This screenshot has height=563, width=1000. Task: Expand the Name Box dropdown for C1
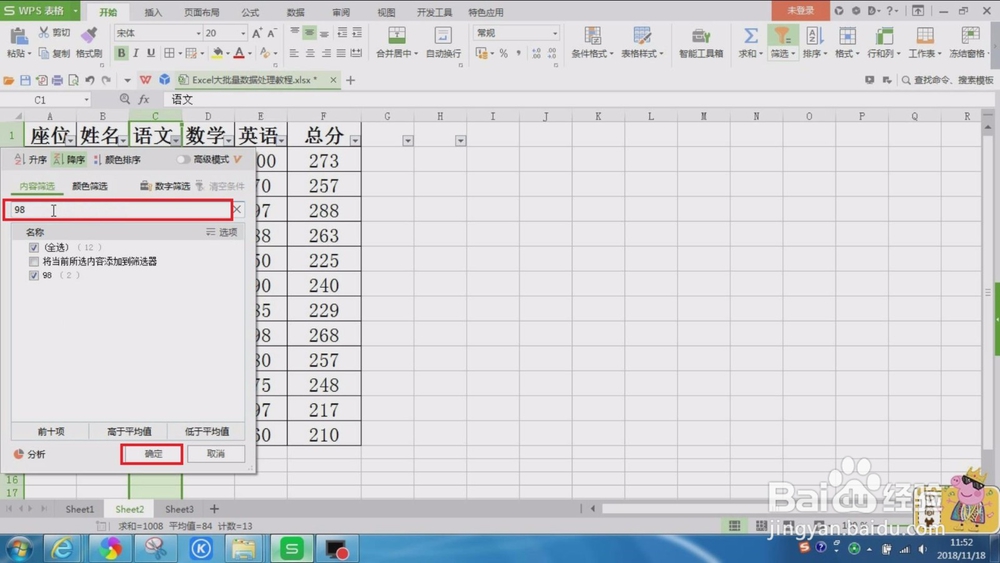click(86, 100)
